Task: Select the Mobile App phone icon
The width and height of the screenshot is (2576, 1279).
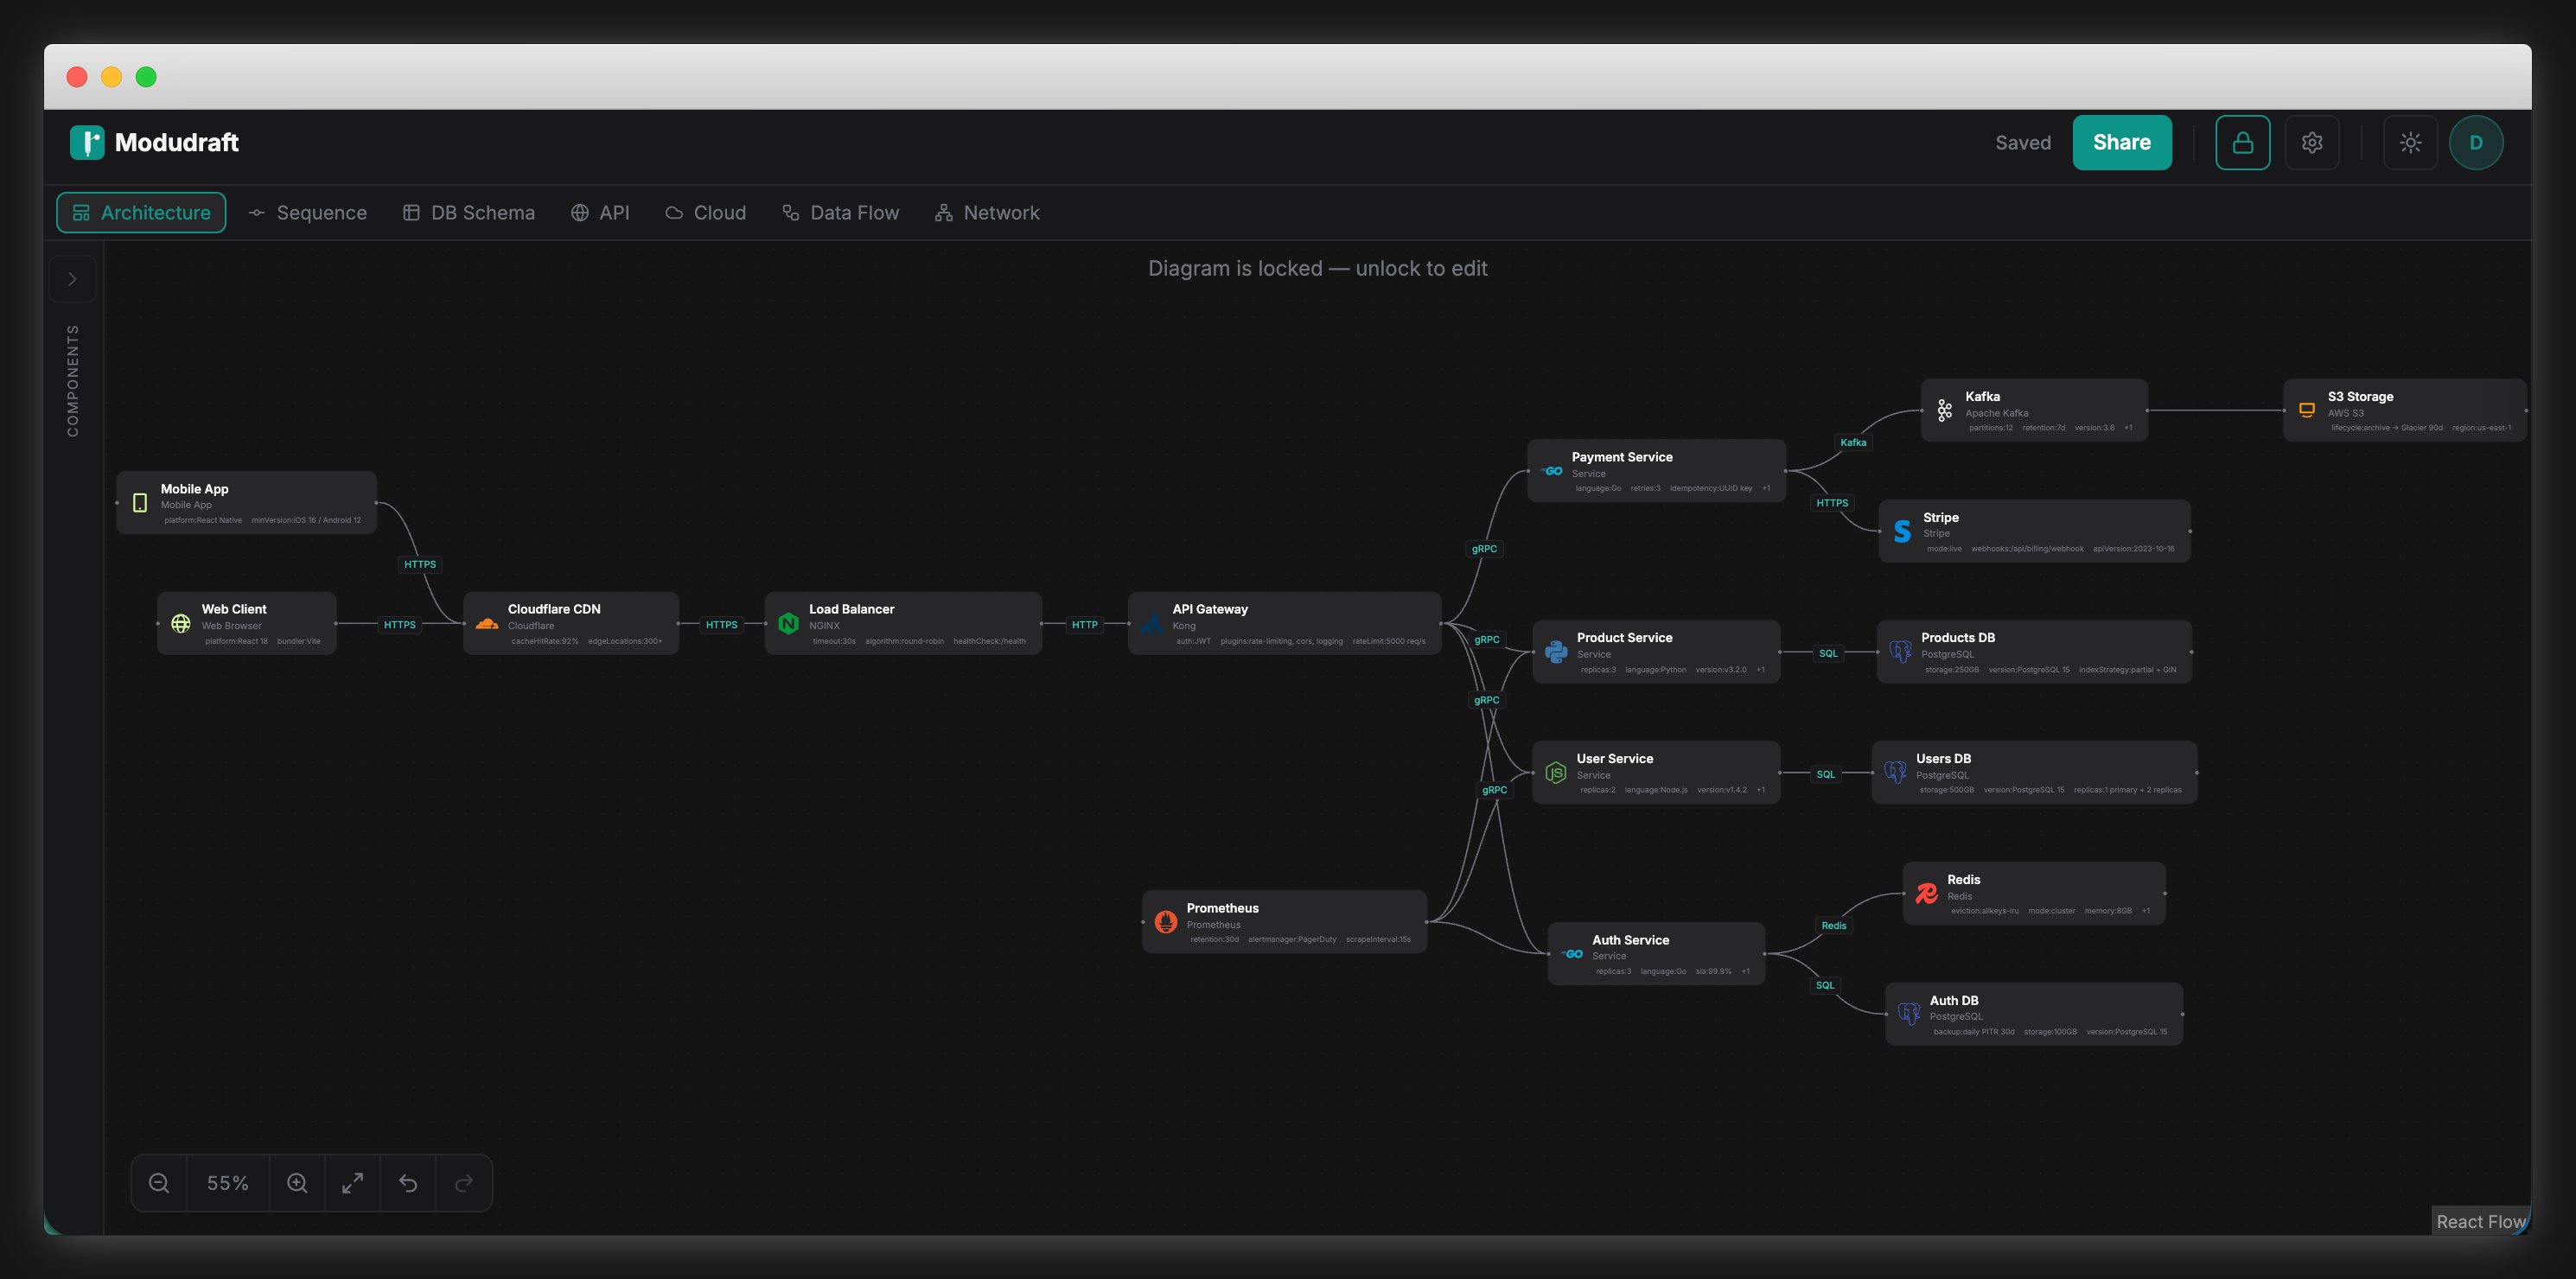Action: point(140,502)
